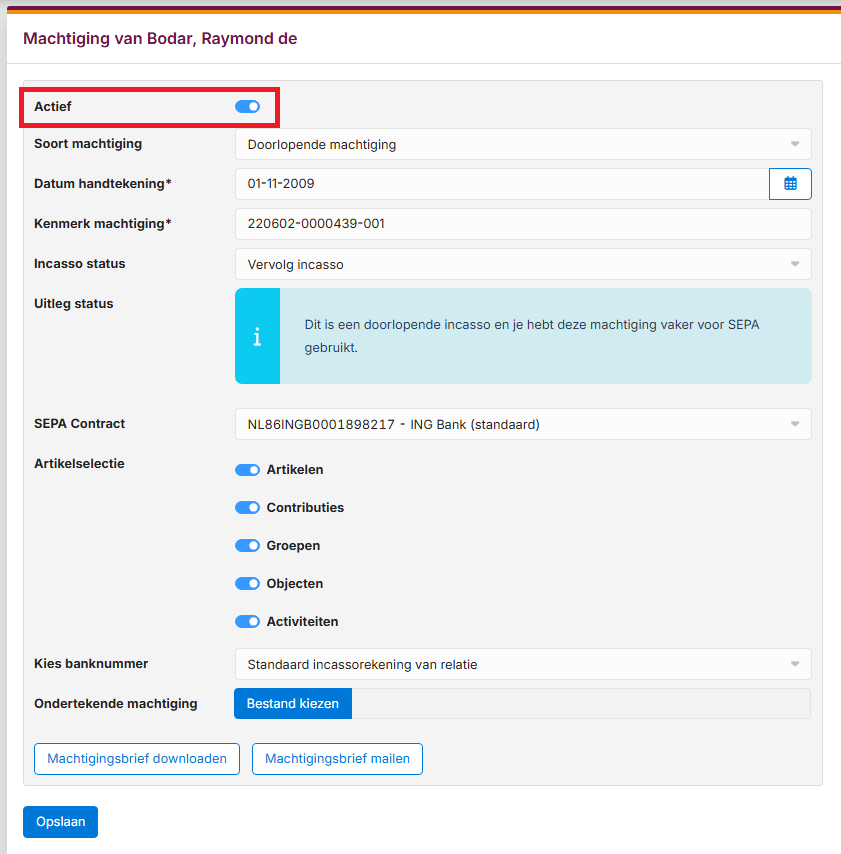Disable the Activiteiten toggle
Image resolution: width=841 pixels, height=854 pixels.
pyautogui.click(x=247, y=622)
